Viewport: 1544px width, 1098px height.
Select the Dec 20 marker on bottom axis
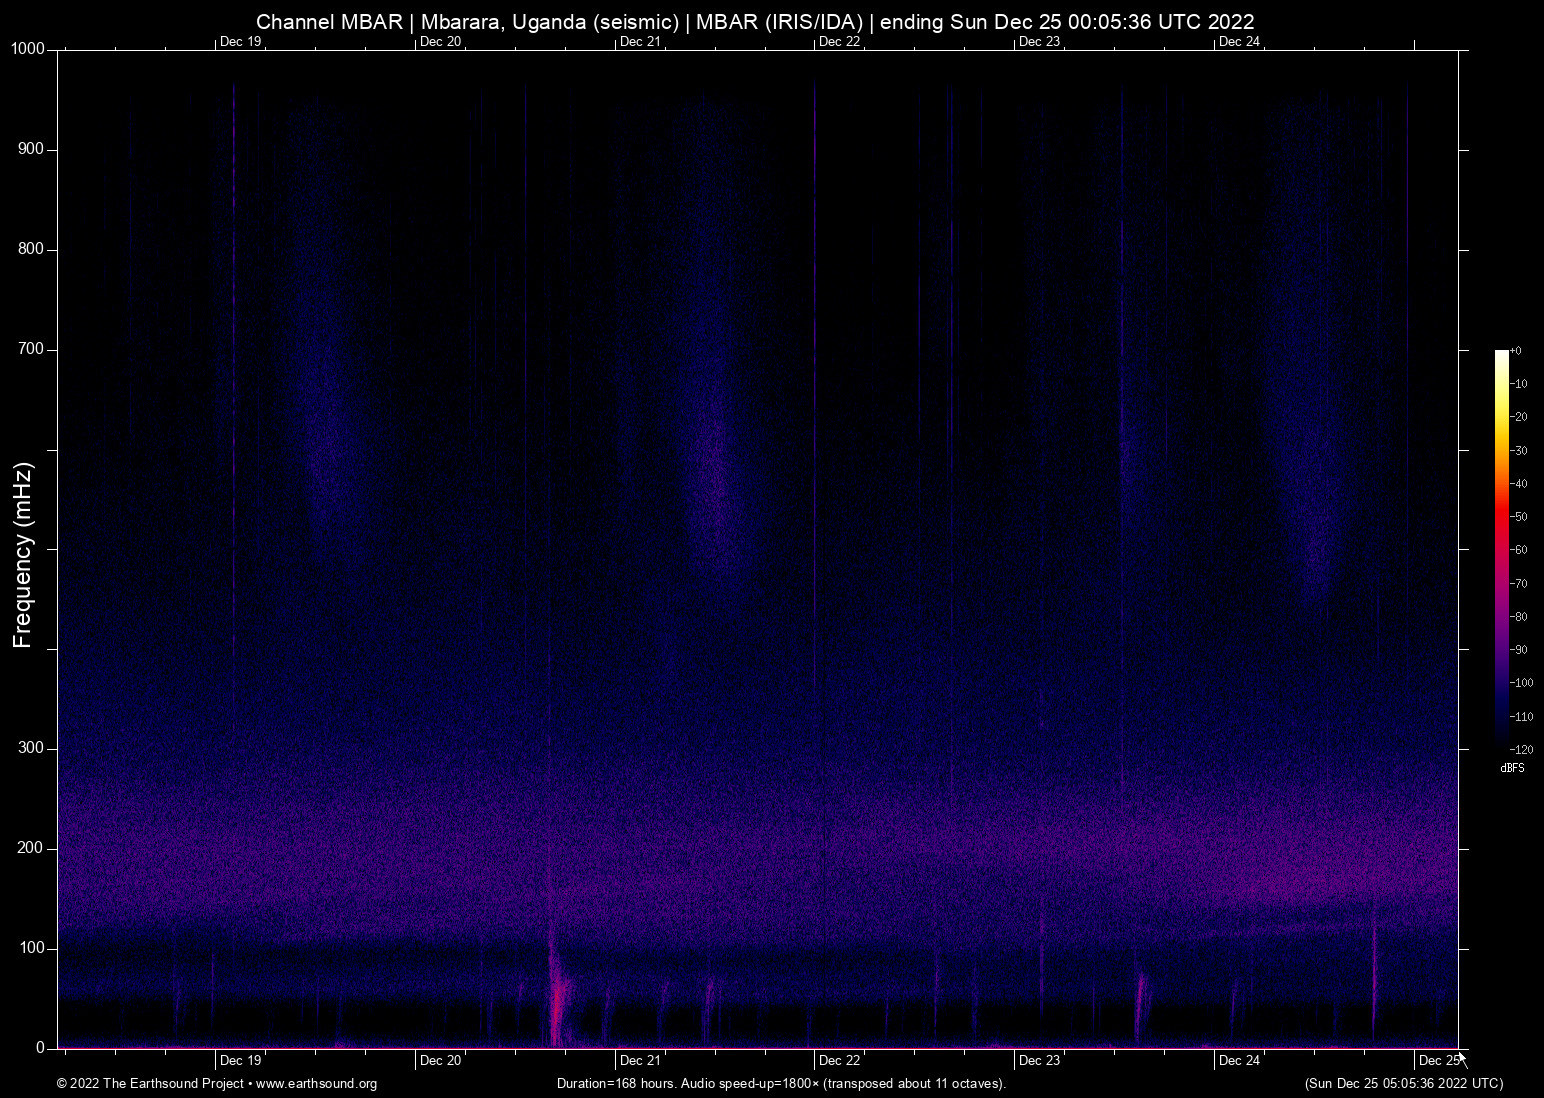440,1059
